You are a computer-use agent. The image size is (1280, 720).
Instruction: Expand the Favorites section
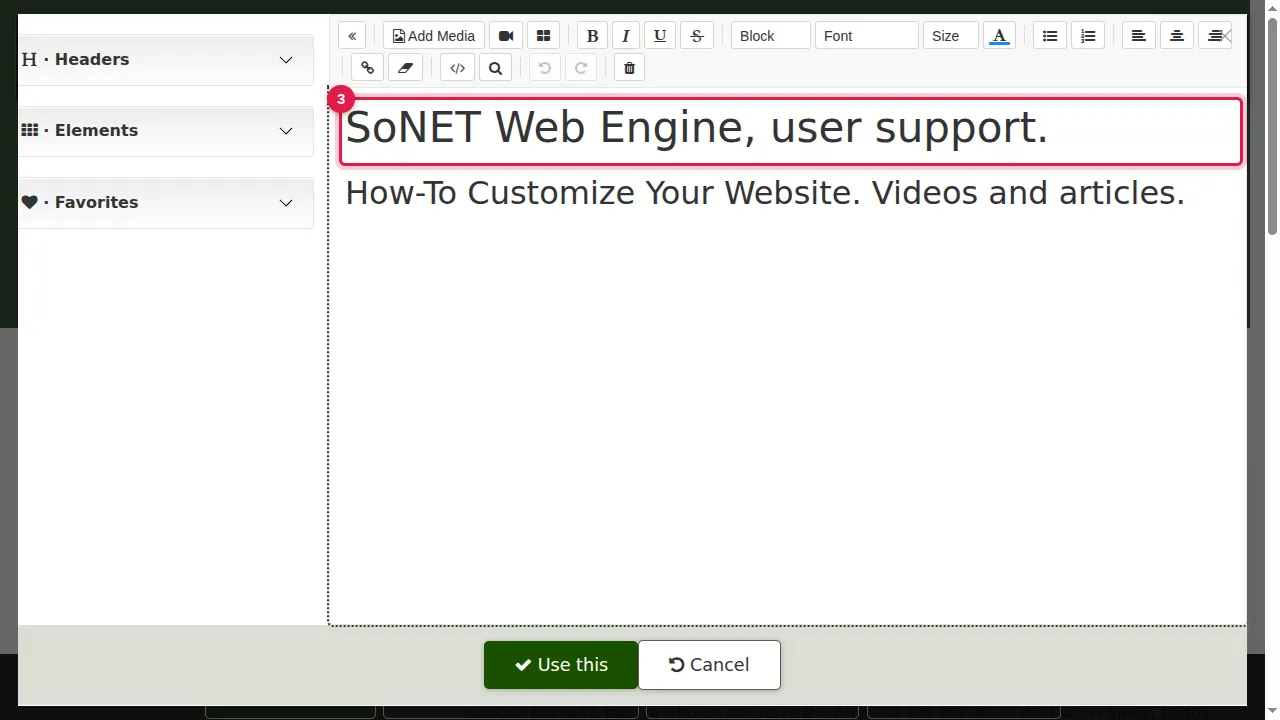click(x=165, y=203)
